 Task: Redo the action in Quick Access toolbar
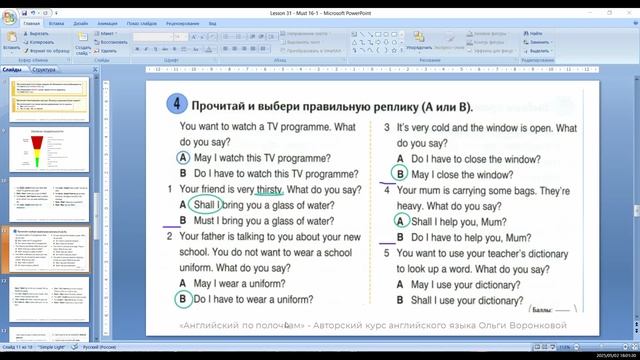tap(45, 13)
